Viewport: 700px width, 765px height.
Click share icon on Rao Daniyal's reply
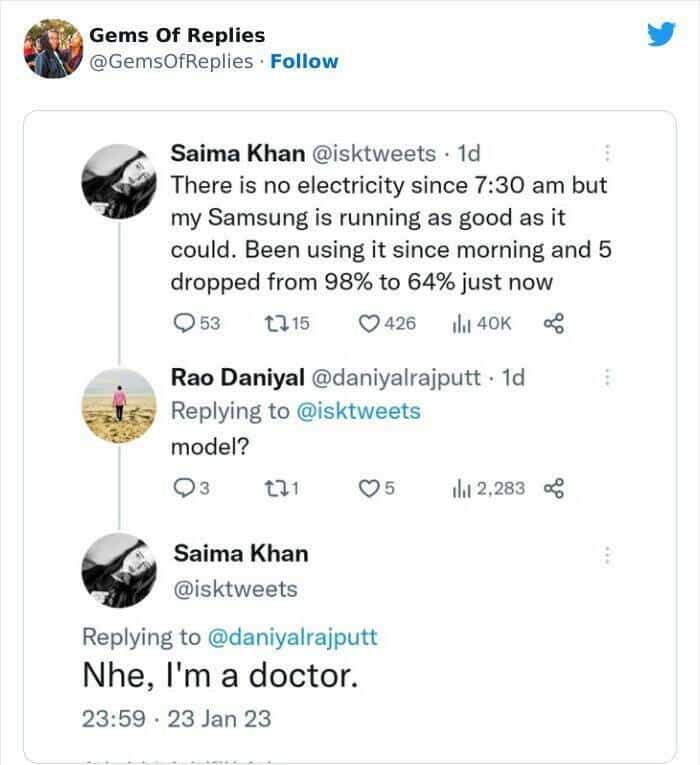[553, 489]
